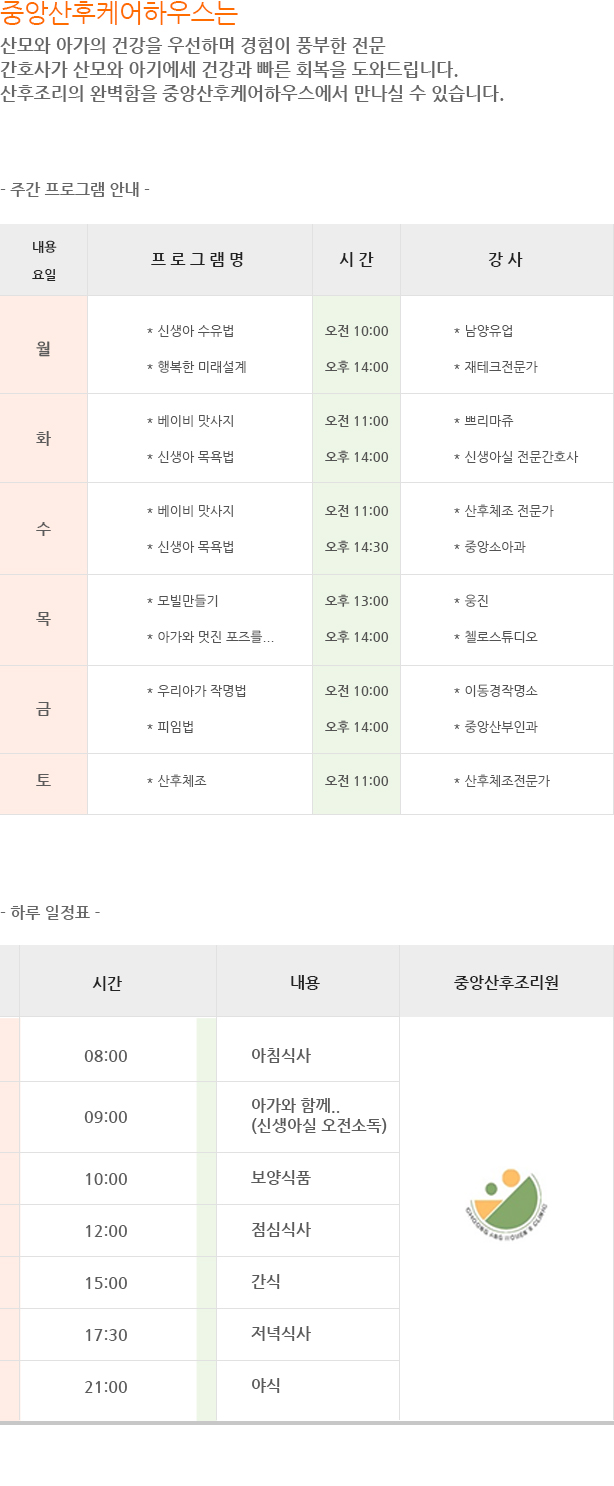Screen dimensions: 614x1486
Task: Click the 아가와 멋진 포즈를... entry
Action: pyautogui.click(x=210, y=637)
